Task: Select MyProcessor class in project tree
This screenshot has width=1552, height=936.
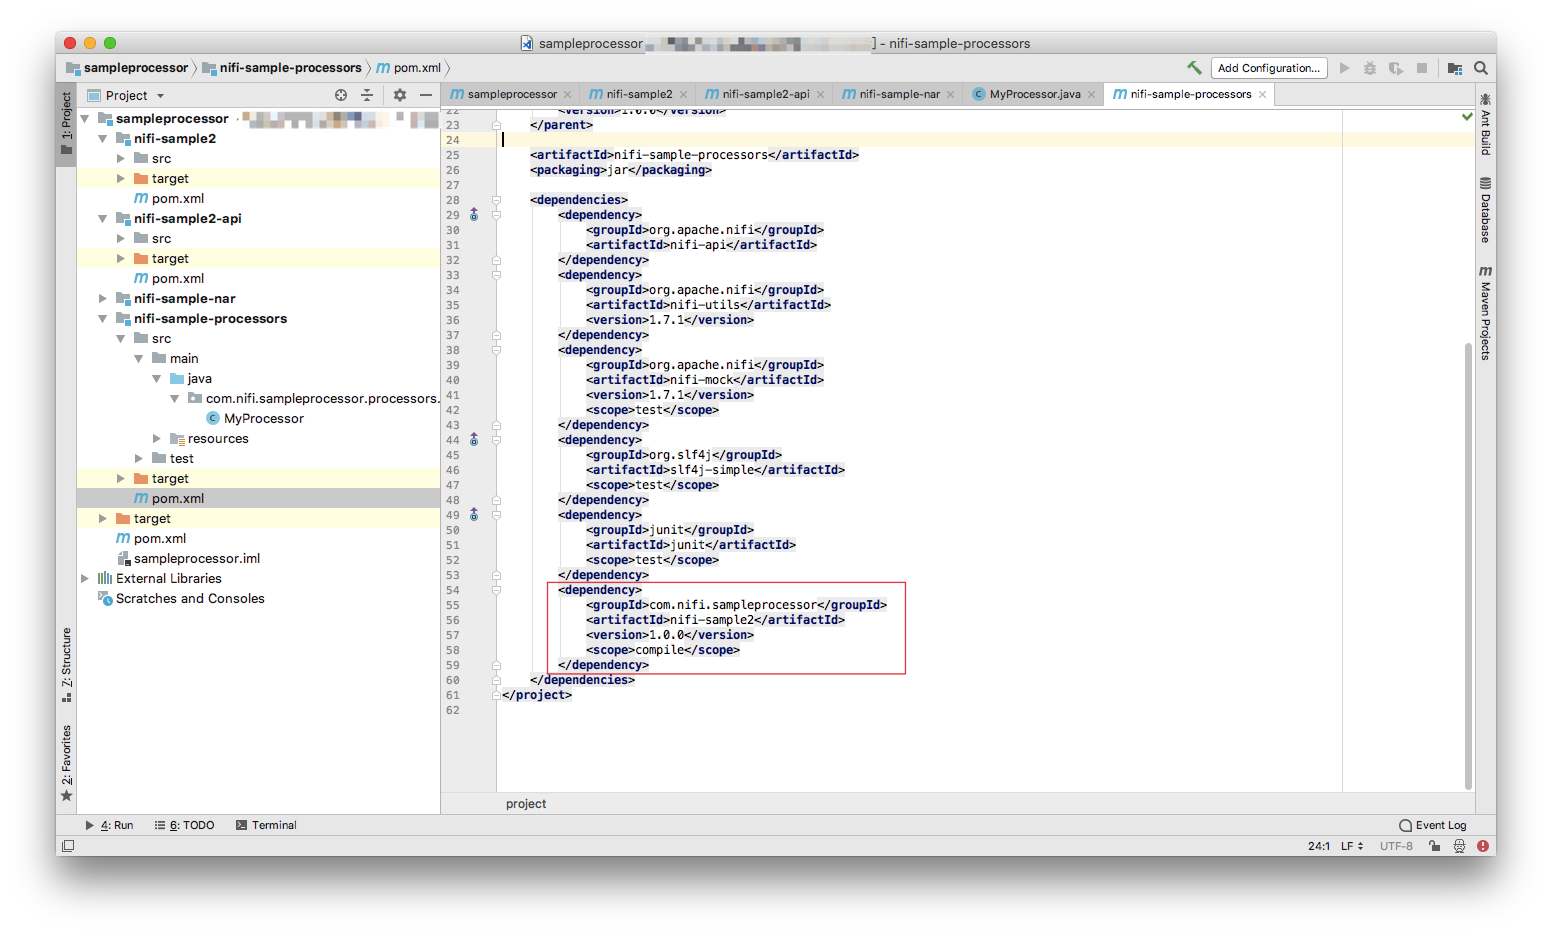Action: 255,419
